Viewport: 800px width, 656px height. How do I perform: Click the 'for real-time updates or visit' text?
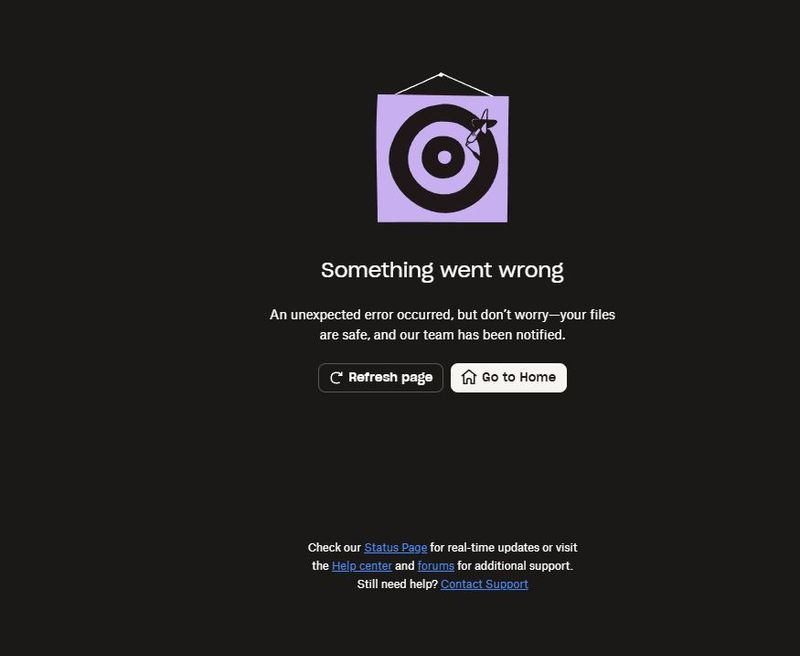[504, 547]
